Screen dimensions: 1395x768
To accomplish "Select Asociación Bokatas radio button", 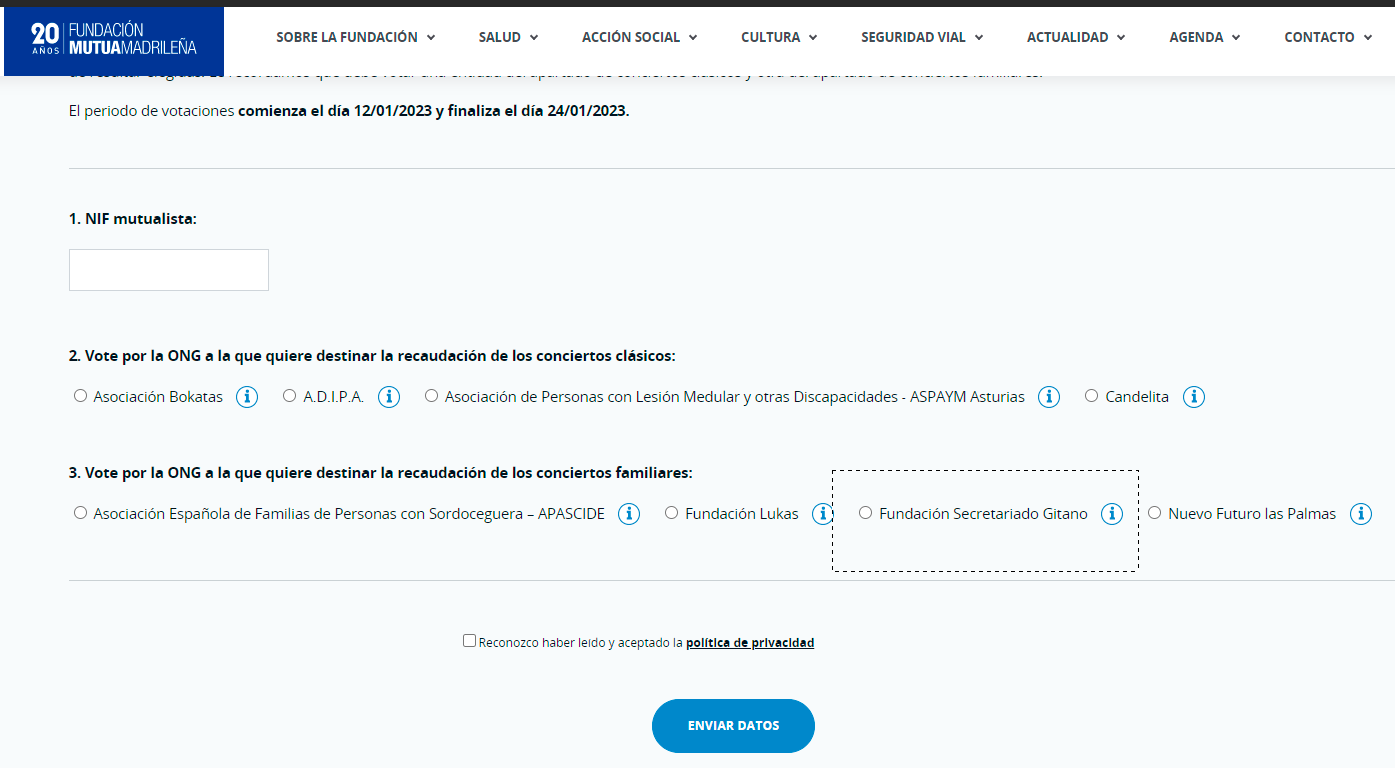I will [81, 396].
